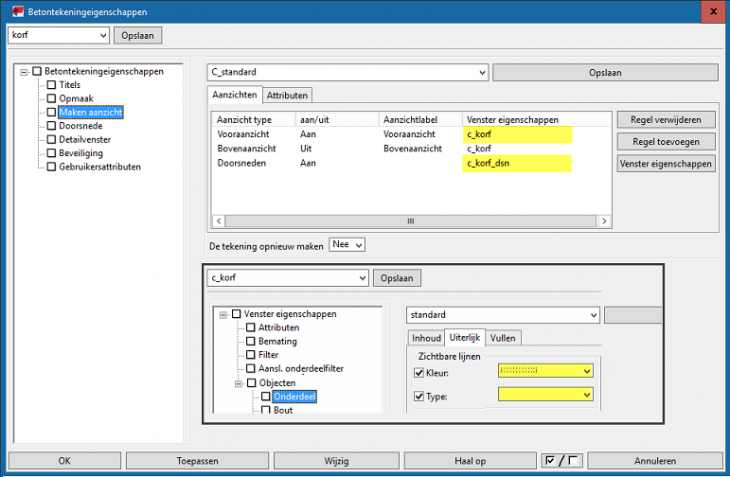Screen dimensions: 730x477
Task: Toggle the Type checkbox under Zichtbare lijnen
Action: pyautogui.click(x=419, y=396)
